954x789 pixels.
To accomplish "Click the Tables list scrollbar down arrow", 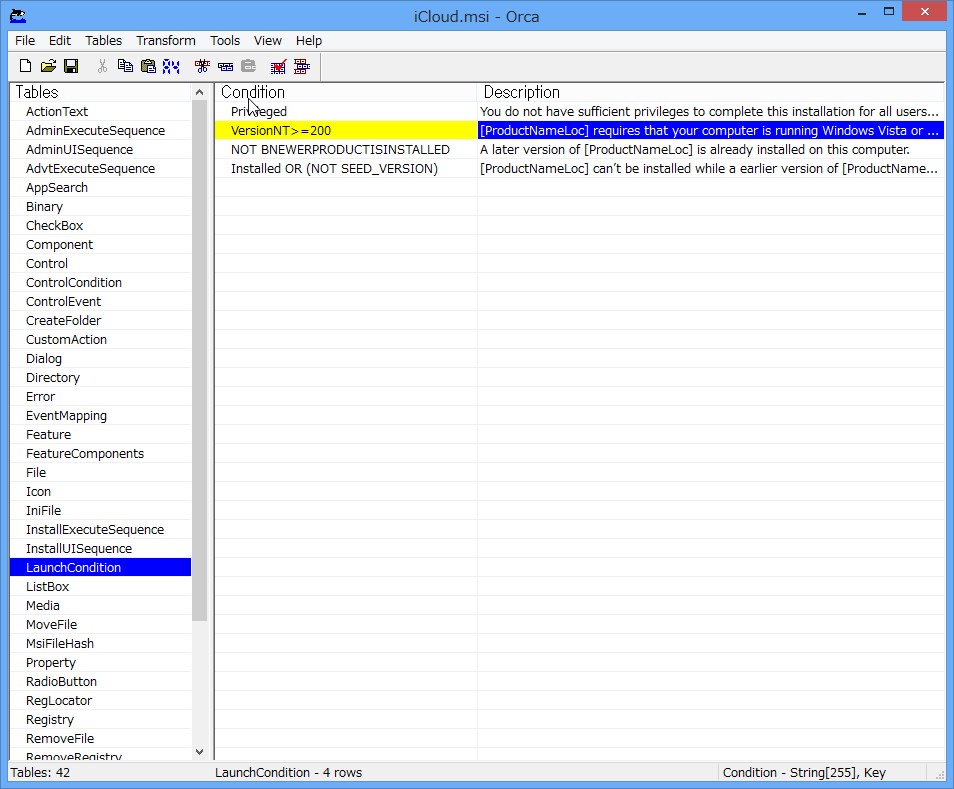I will pos(199,751).
